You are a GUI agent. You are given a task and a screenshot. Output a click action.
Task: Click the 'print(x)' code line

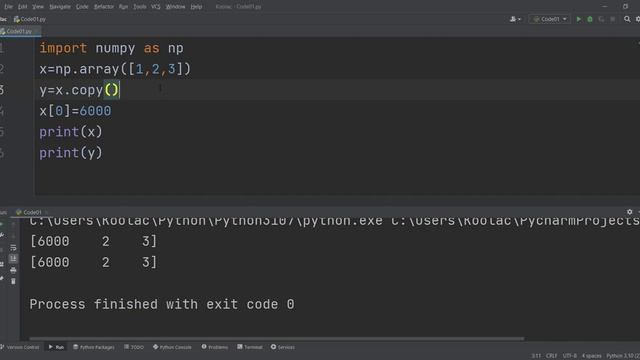71,132
